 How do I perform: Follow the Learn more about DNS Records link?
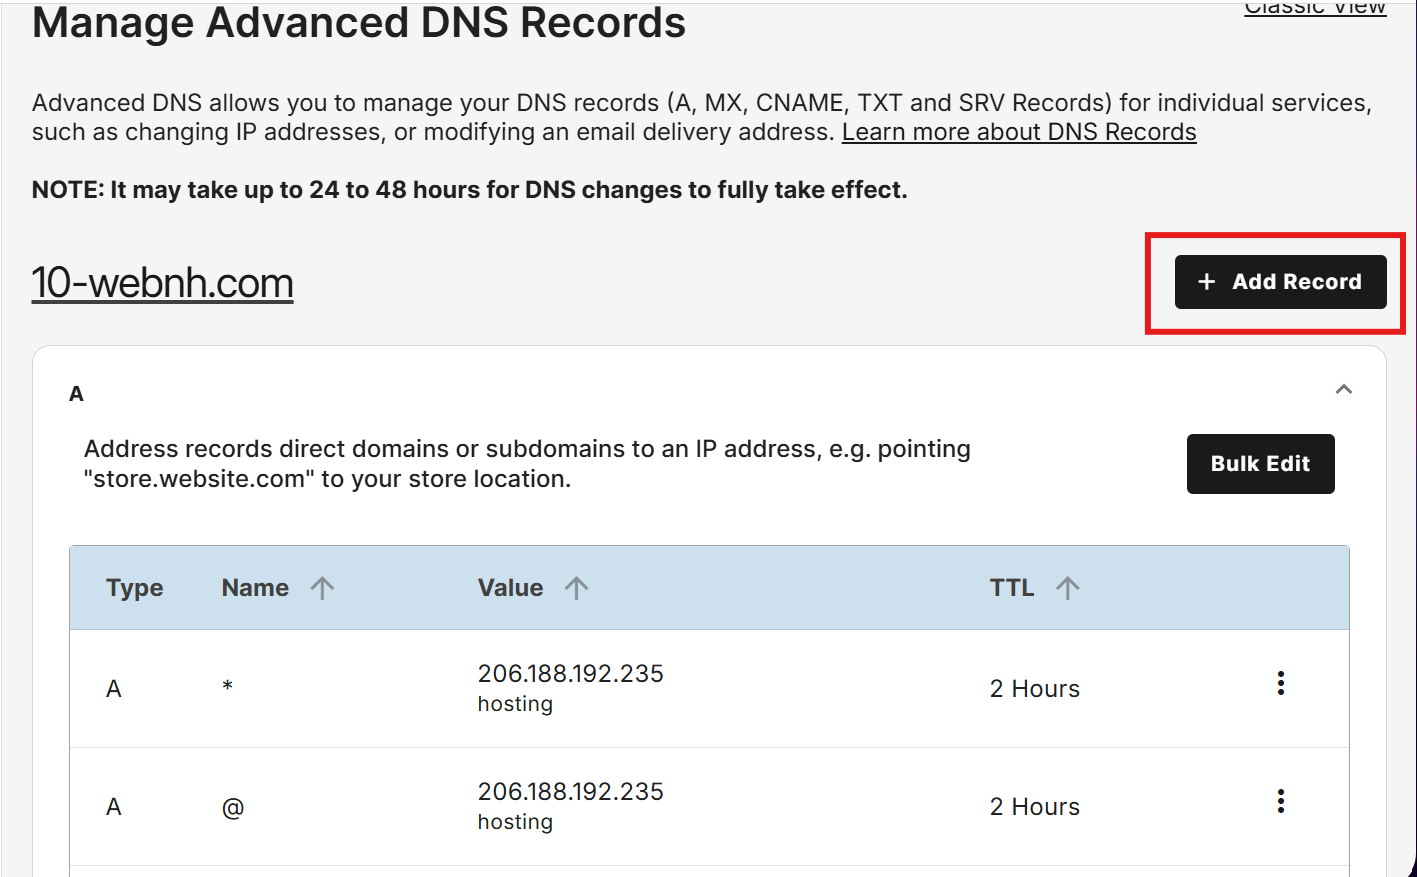1018,131
